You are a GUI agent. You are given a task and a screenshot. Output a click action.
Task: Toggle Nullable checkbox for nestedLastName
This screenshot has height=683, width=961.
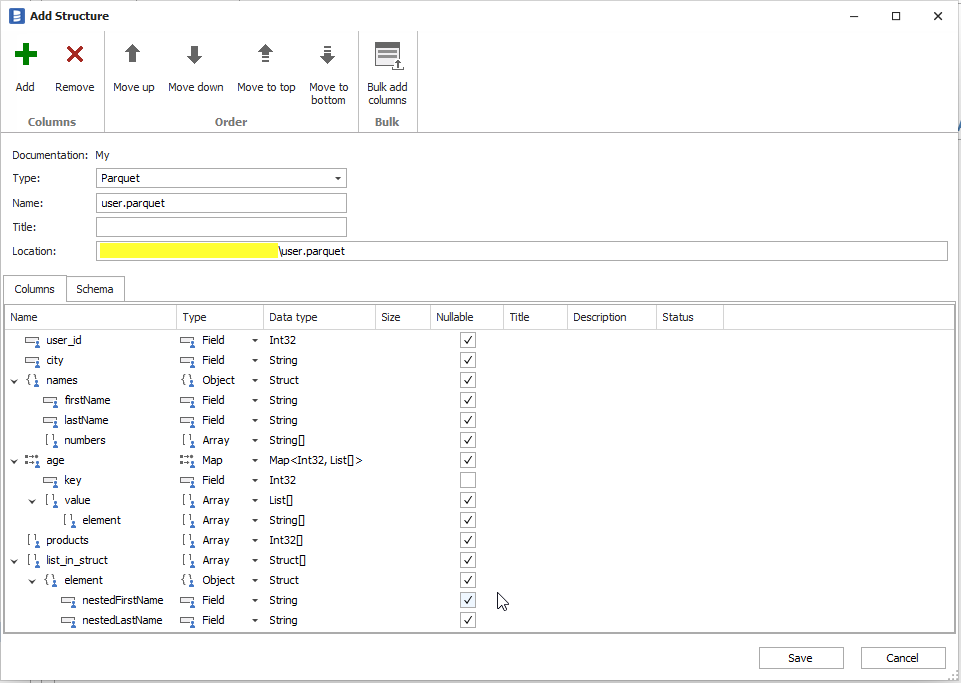468,620
